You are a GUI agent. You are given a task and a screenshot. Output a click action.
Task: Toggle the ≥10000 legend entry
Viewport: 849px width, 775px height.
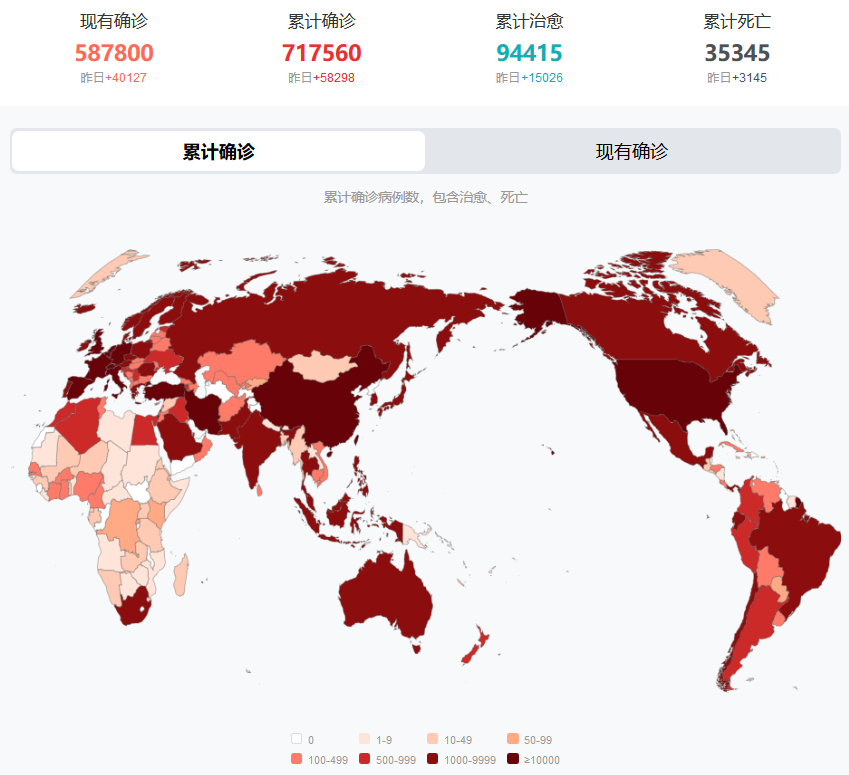[x=514, y=759]
